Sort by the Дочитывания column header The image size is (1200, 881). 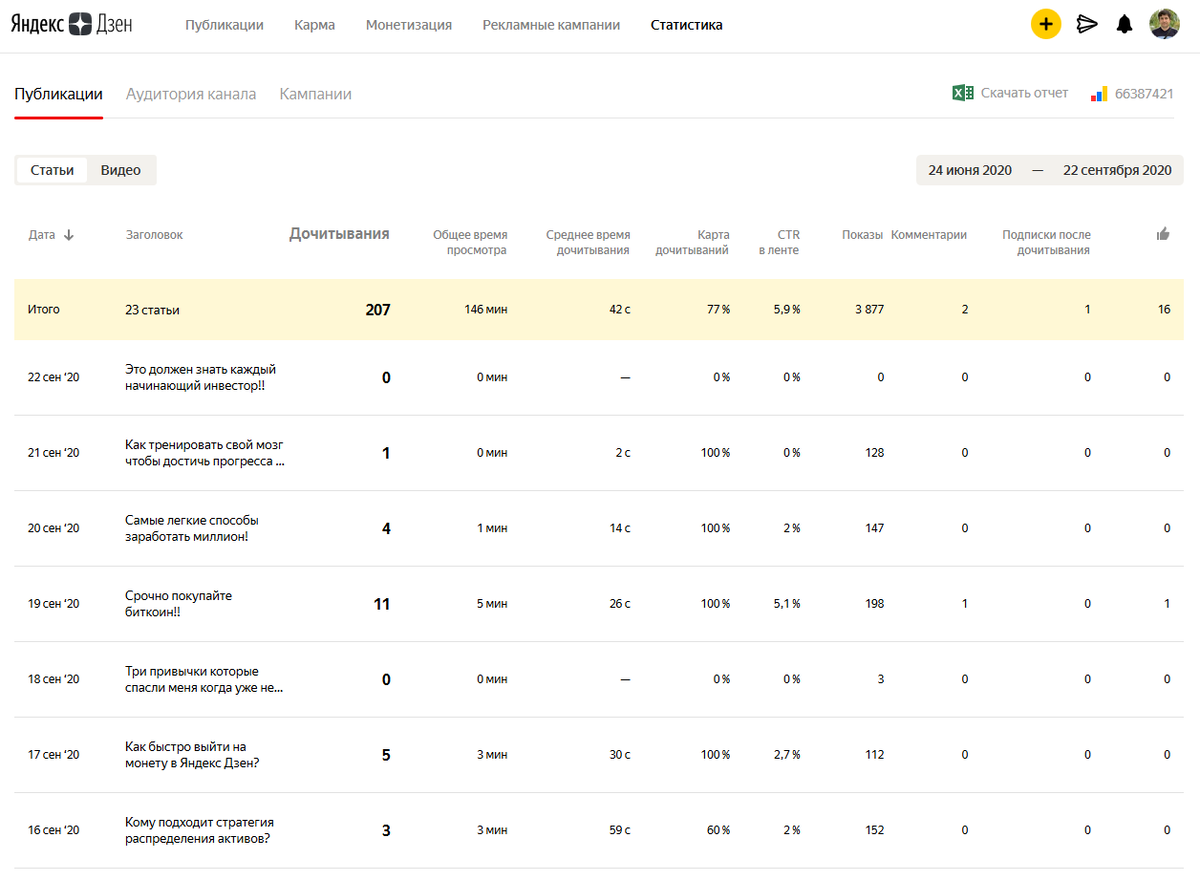[x=339, y=234]
